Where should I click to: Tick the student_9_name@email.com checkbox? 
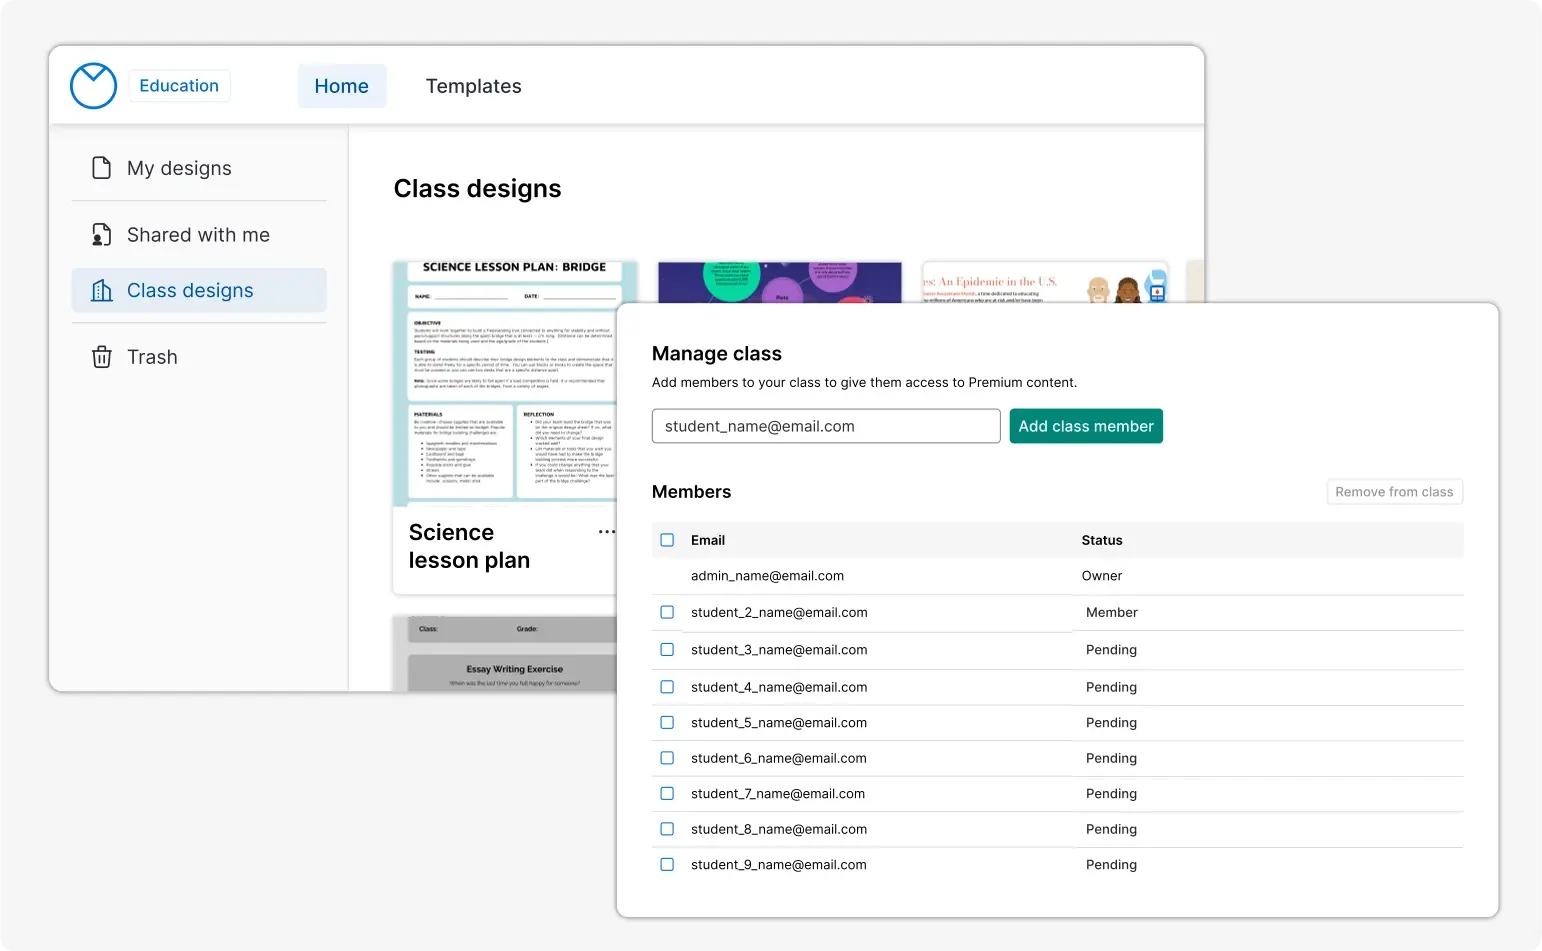click(x=667, y=865)
